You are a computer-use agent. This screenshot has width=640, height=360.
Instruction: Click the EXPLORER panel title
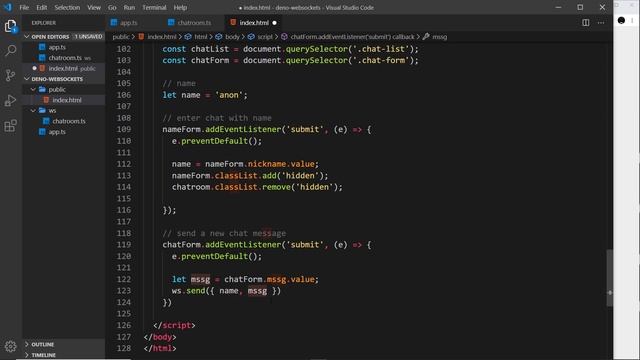pyautogui.click(x=44, y=23)
